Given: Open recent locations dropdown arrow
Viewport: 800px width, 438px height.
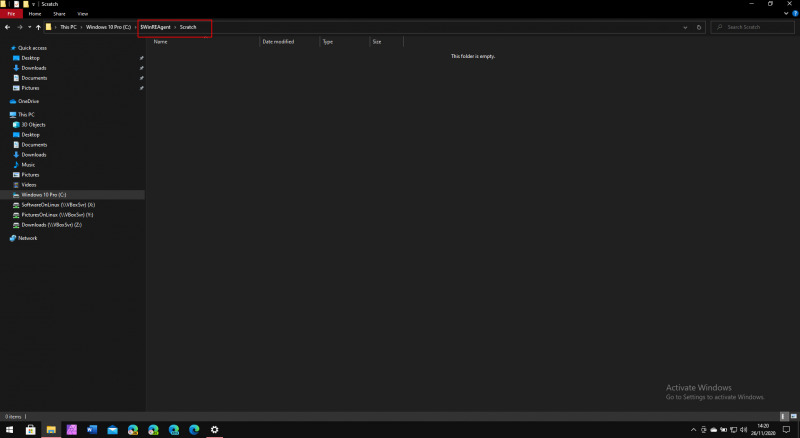Looking at the screenshot, I should (28, 27).
